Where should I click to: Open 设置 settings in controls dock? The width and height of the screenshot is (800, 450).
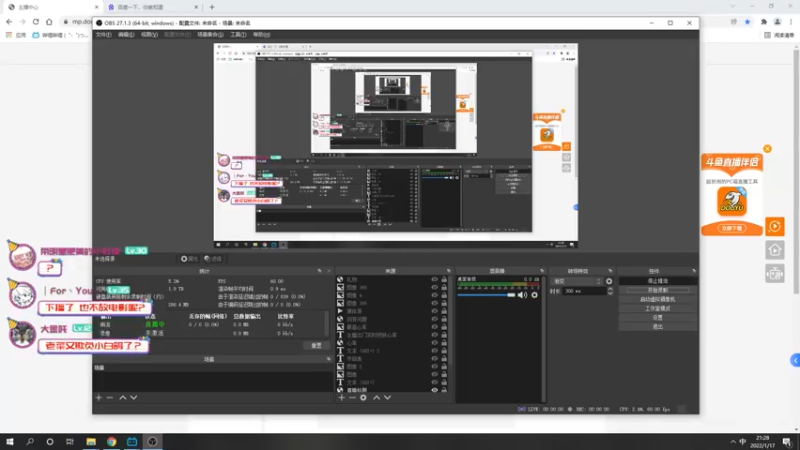click(658, 318)
